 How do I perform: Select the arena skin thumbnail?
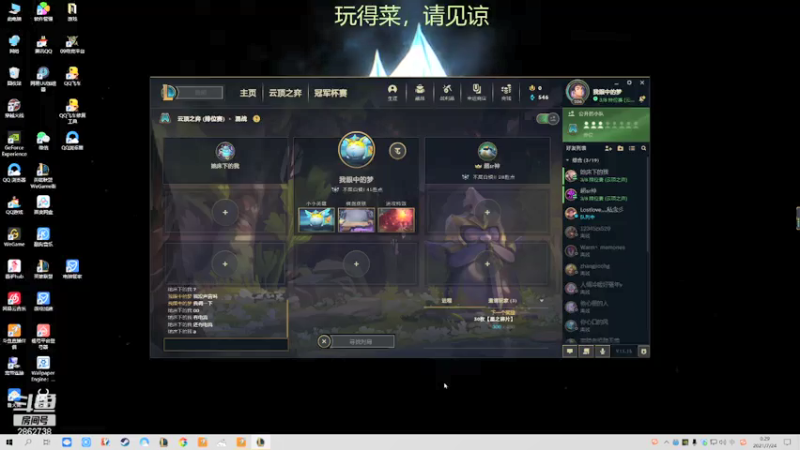pyautogui.click(x=356, y=220)
